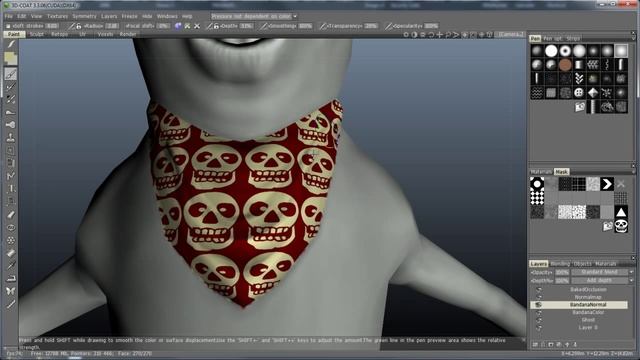Screen dimensions: 640x360
Task: Open the add-pen folder icon in Pen panel
Action: click(x=580, y=107)
